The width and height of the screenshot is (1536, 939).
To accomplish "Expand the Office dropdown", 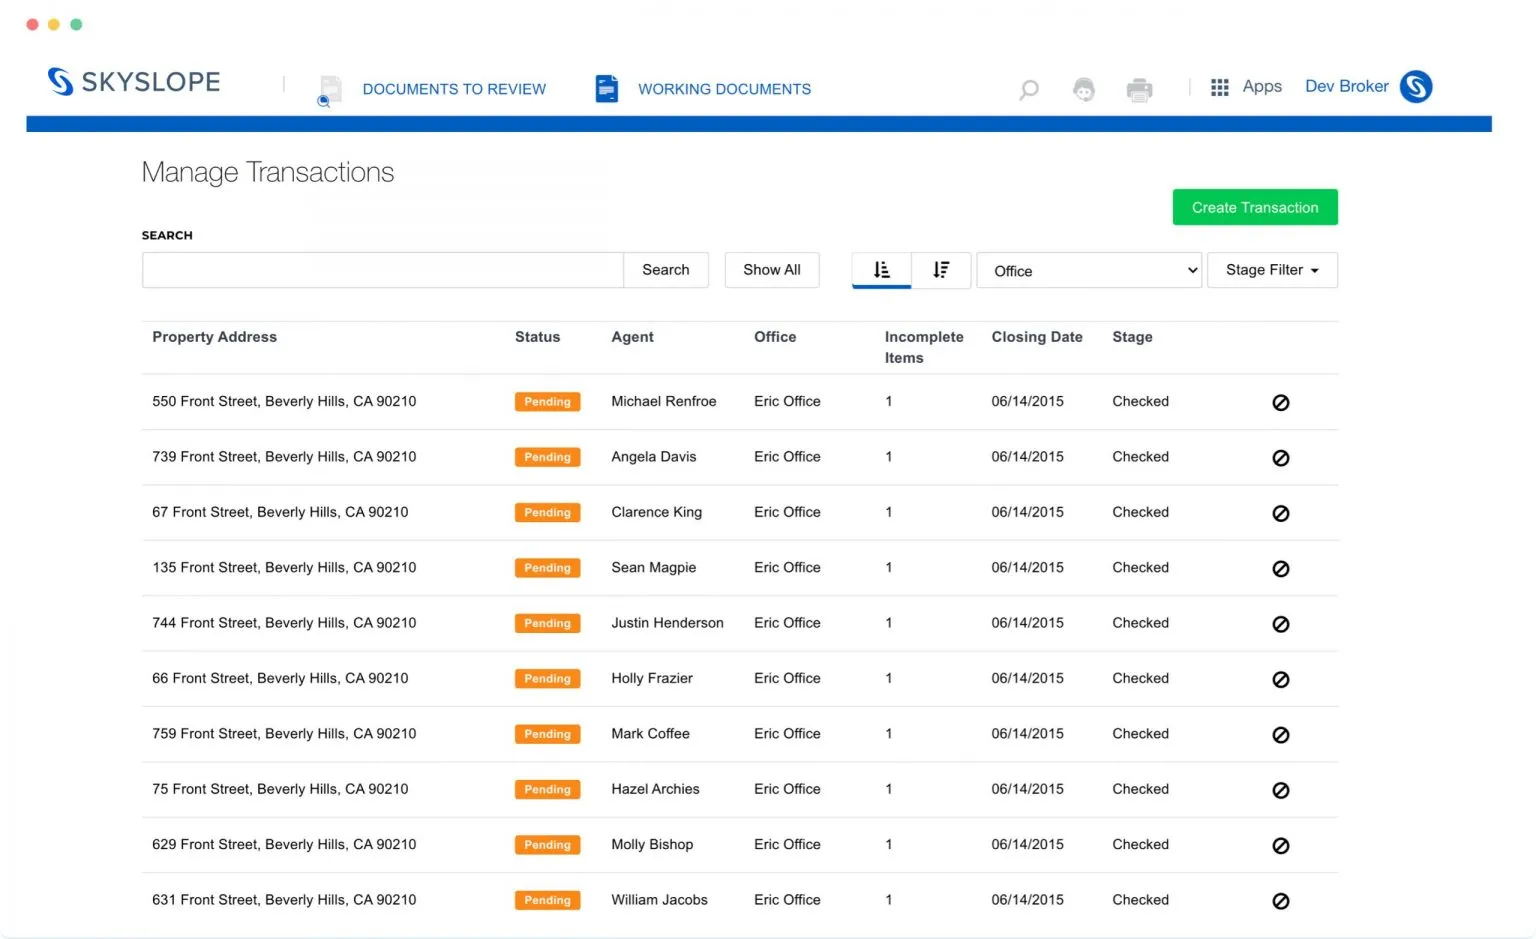I will 1088,271.
